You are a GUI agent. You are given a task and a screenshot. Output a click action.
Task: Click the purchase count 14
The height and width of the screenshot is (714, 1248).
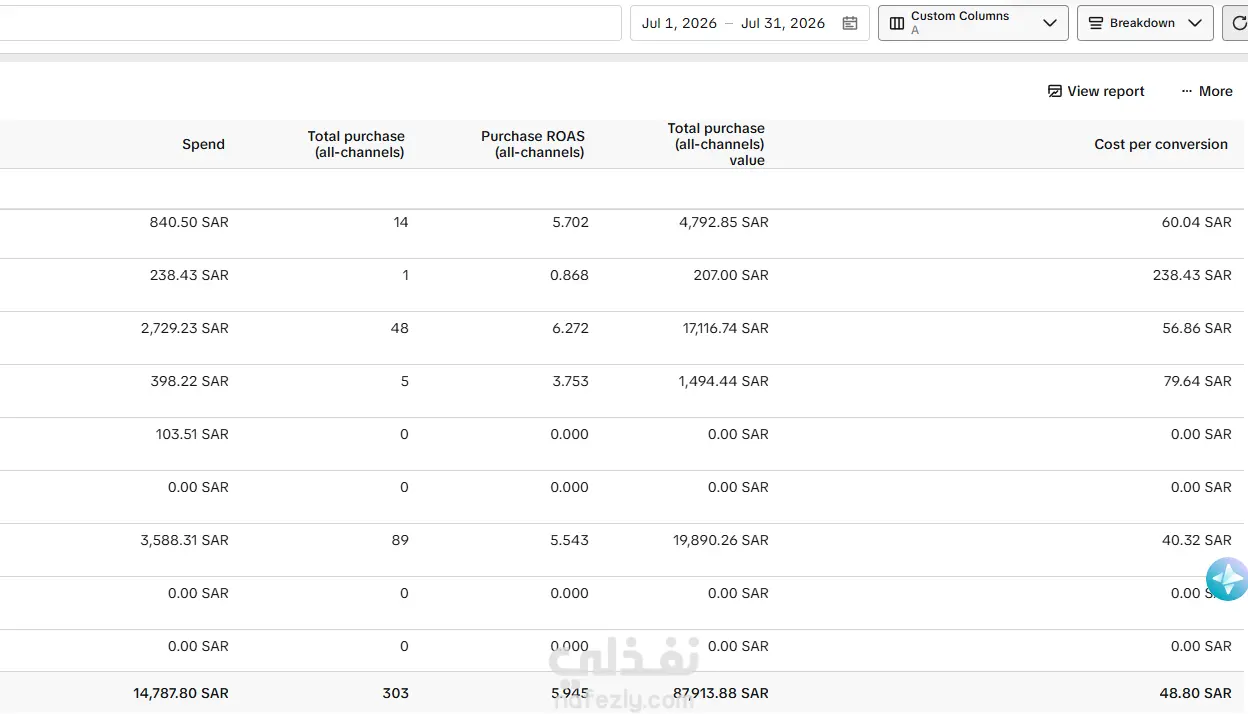(401, 222)
